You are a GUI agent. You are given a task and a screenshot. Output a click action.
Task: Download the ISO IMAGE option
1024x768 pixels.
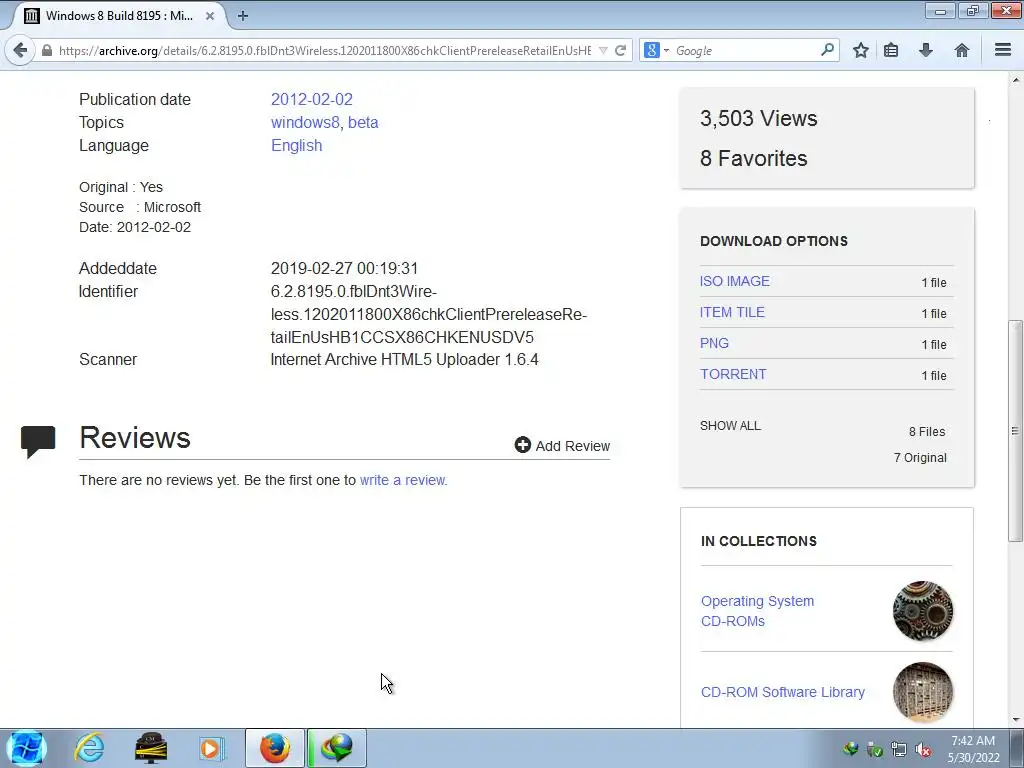pyautogui.click(x=735, y=281)
